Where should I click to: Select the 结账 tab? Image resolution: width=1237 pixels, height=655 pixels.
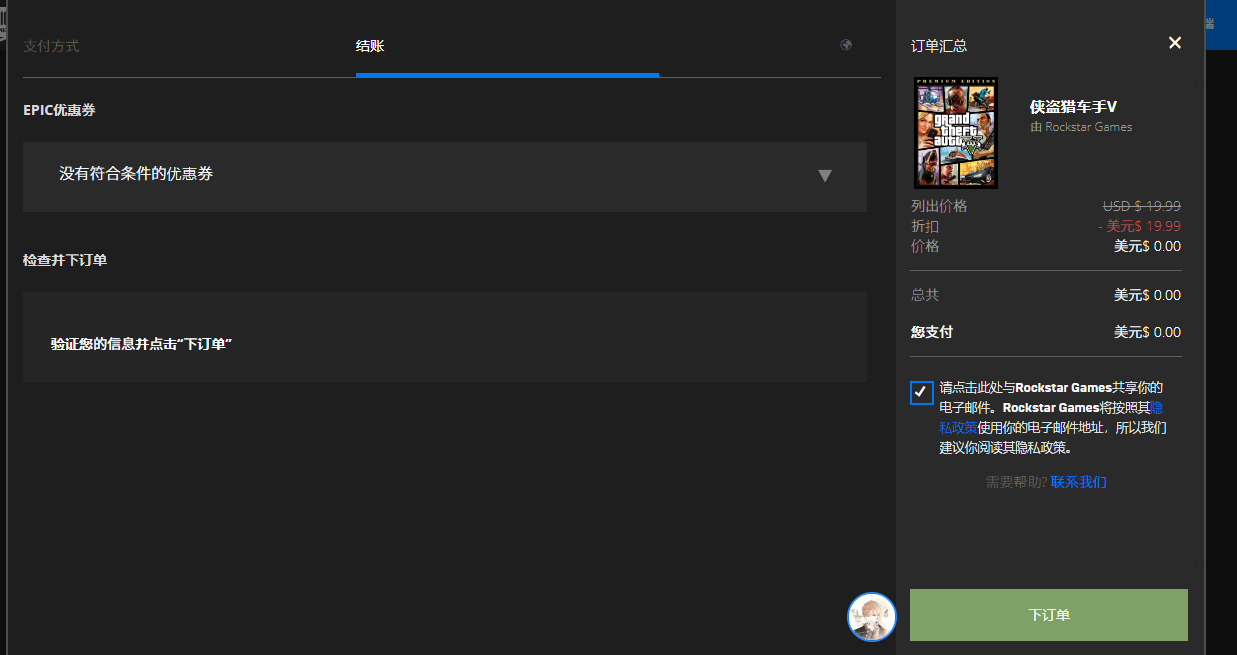tap(370, 46)
